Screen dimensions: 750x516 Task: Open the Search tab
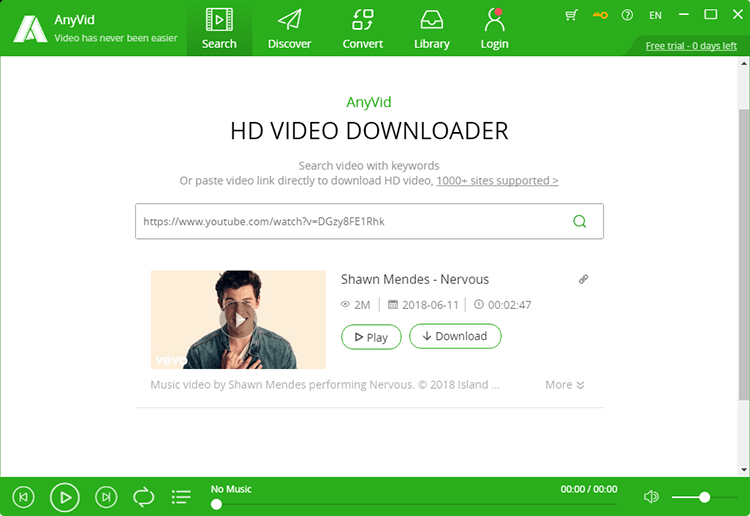[219, 29]
